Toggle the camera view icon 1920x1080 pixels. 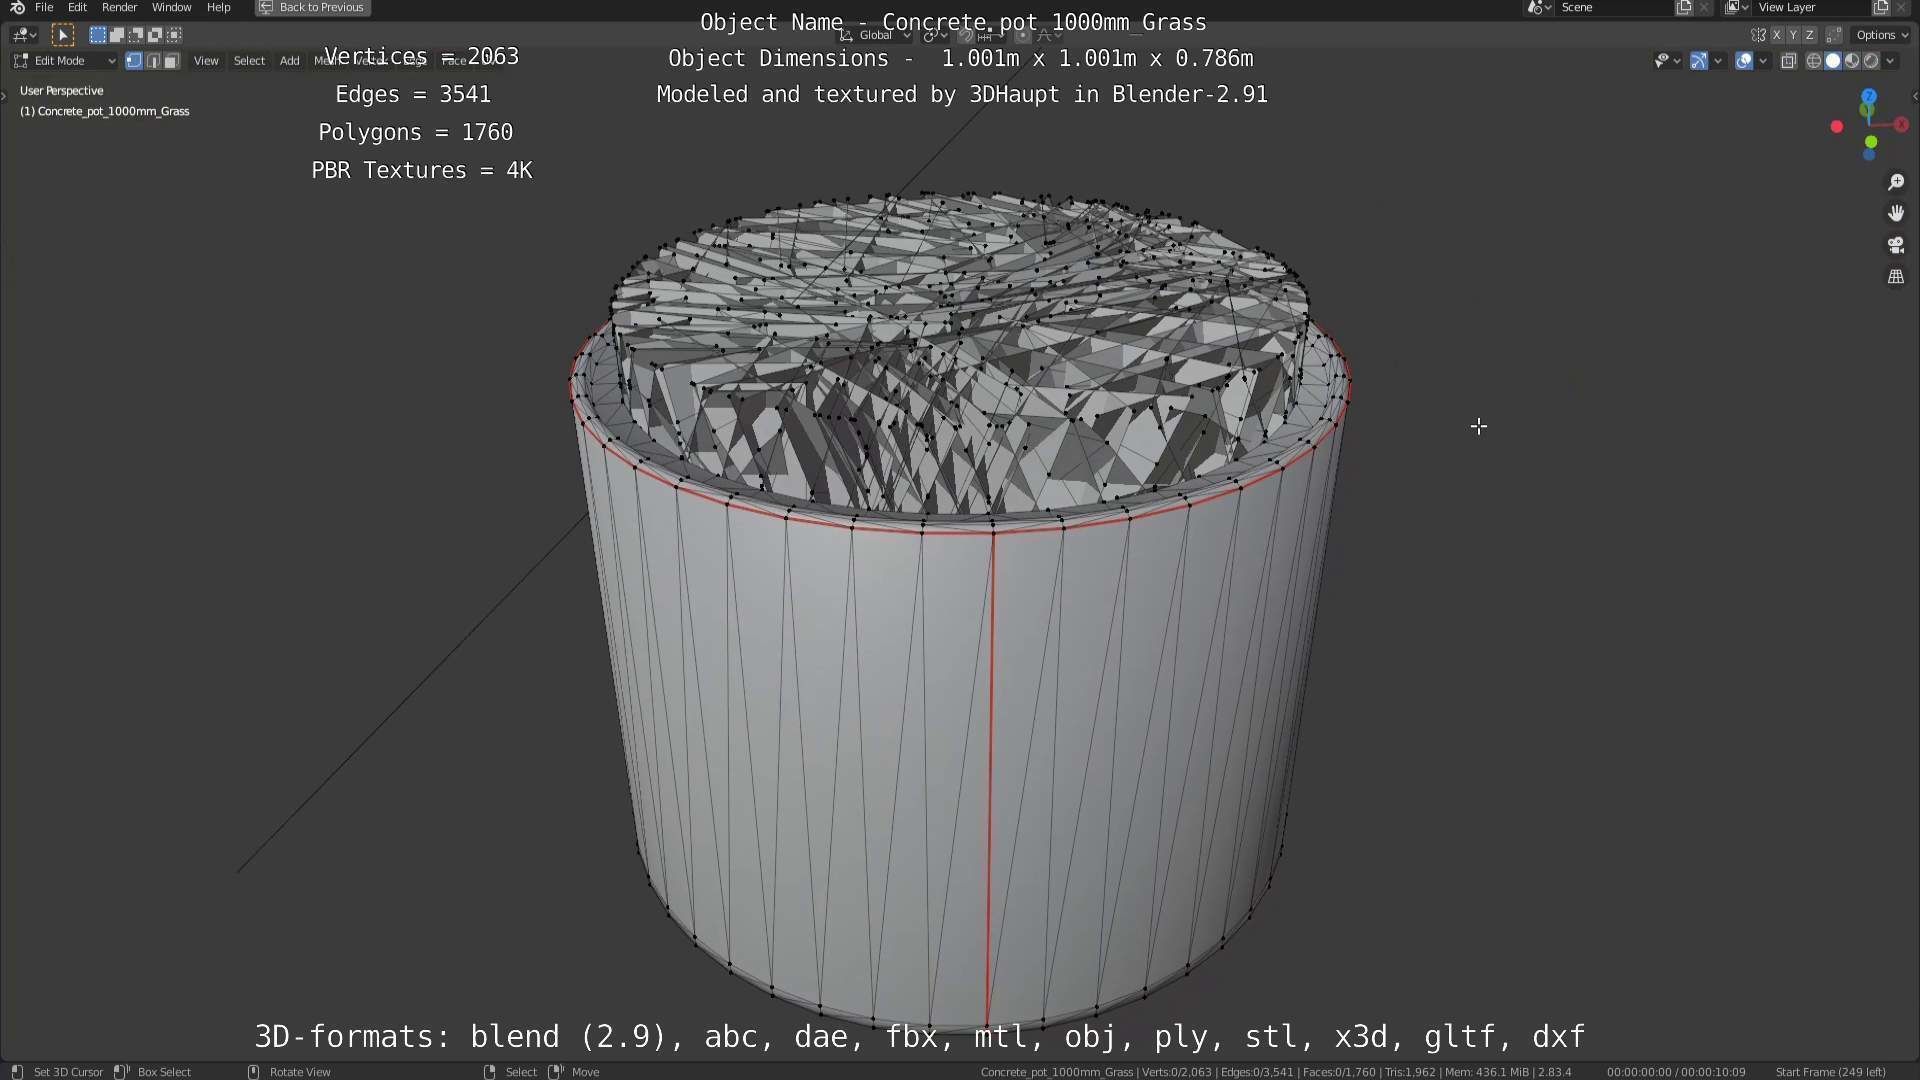[1896, 245]
